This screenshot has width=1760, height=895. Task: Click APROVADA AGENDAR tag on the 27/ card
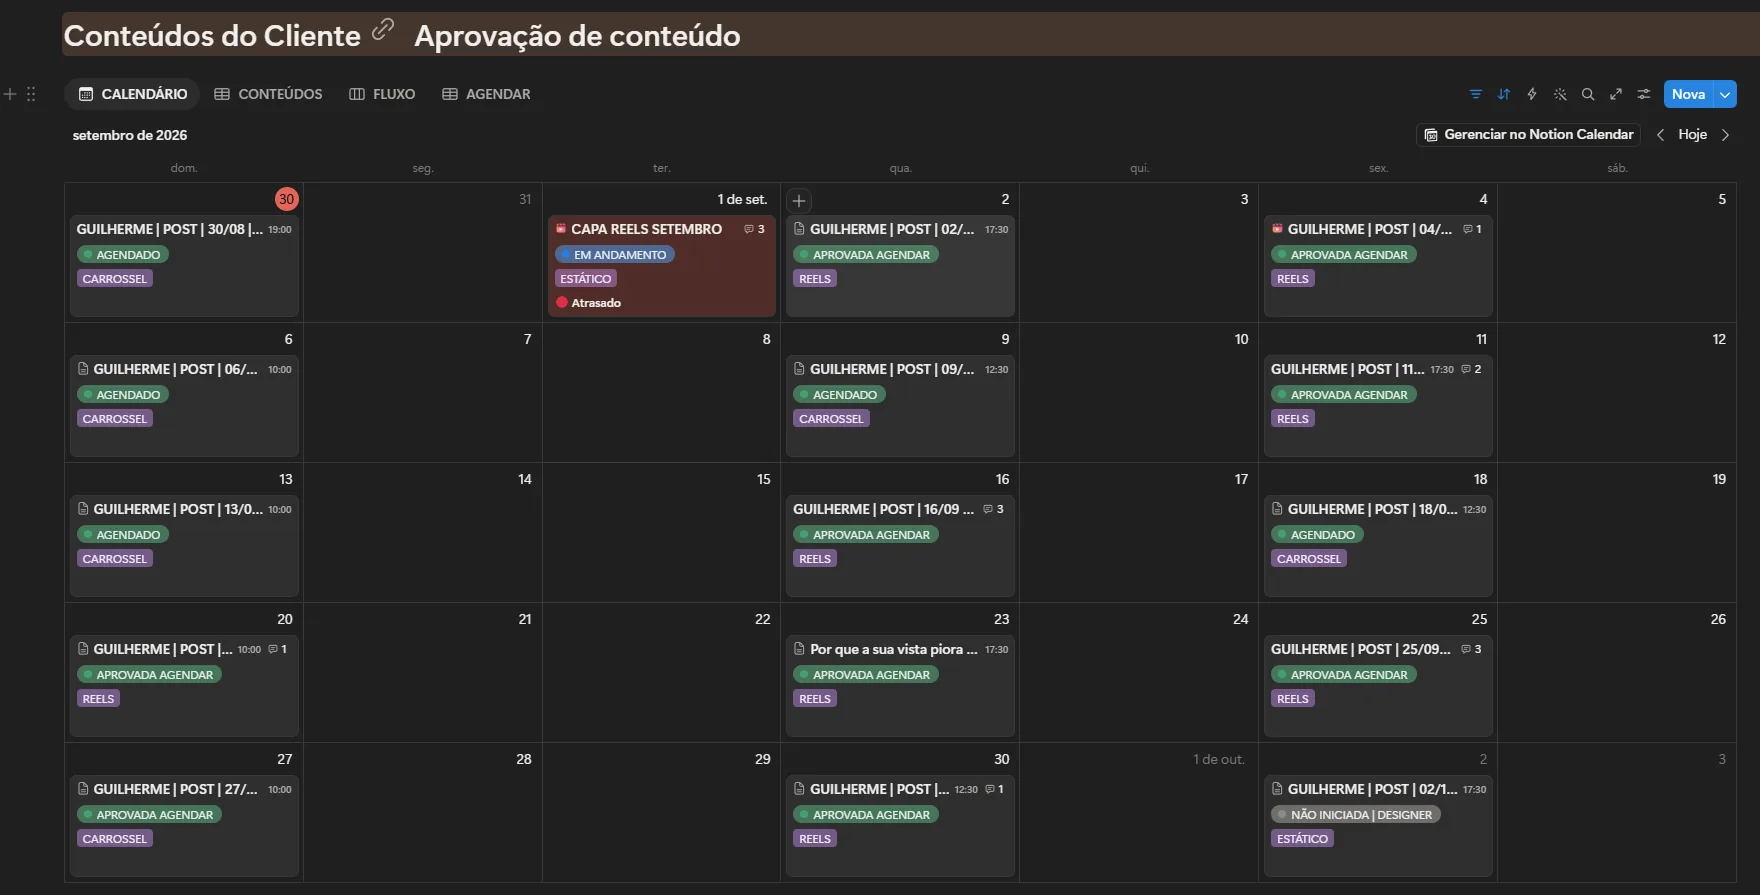pyautogui.click(x=149, y=815)
